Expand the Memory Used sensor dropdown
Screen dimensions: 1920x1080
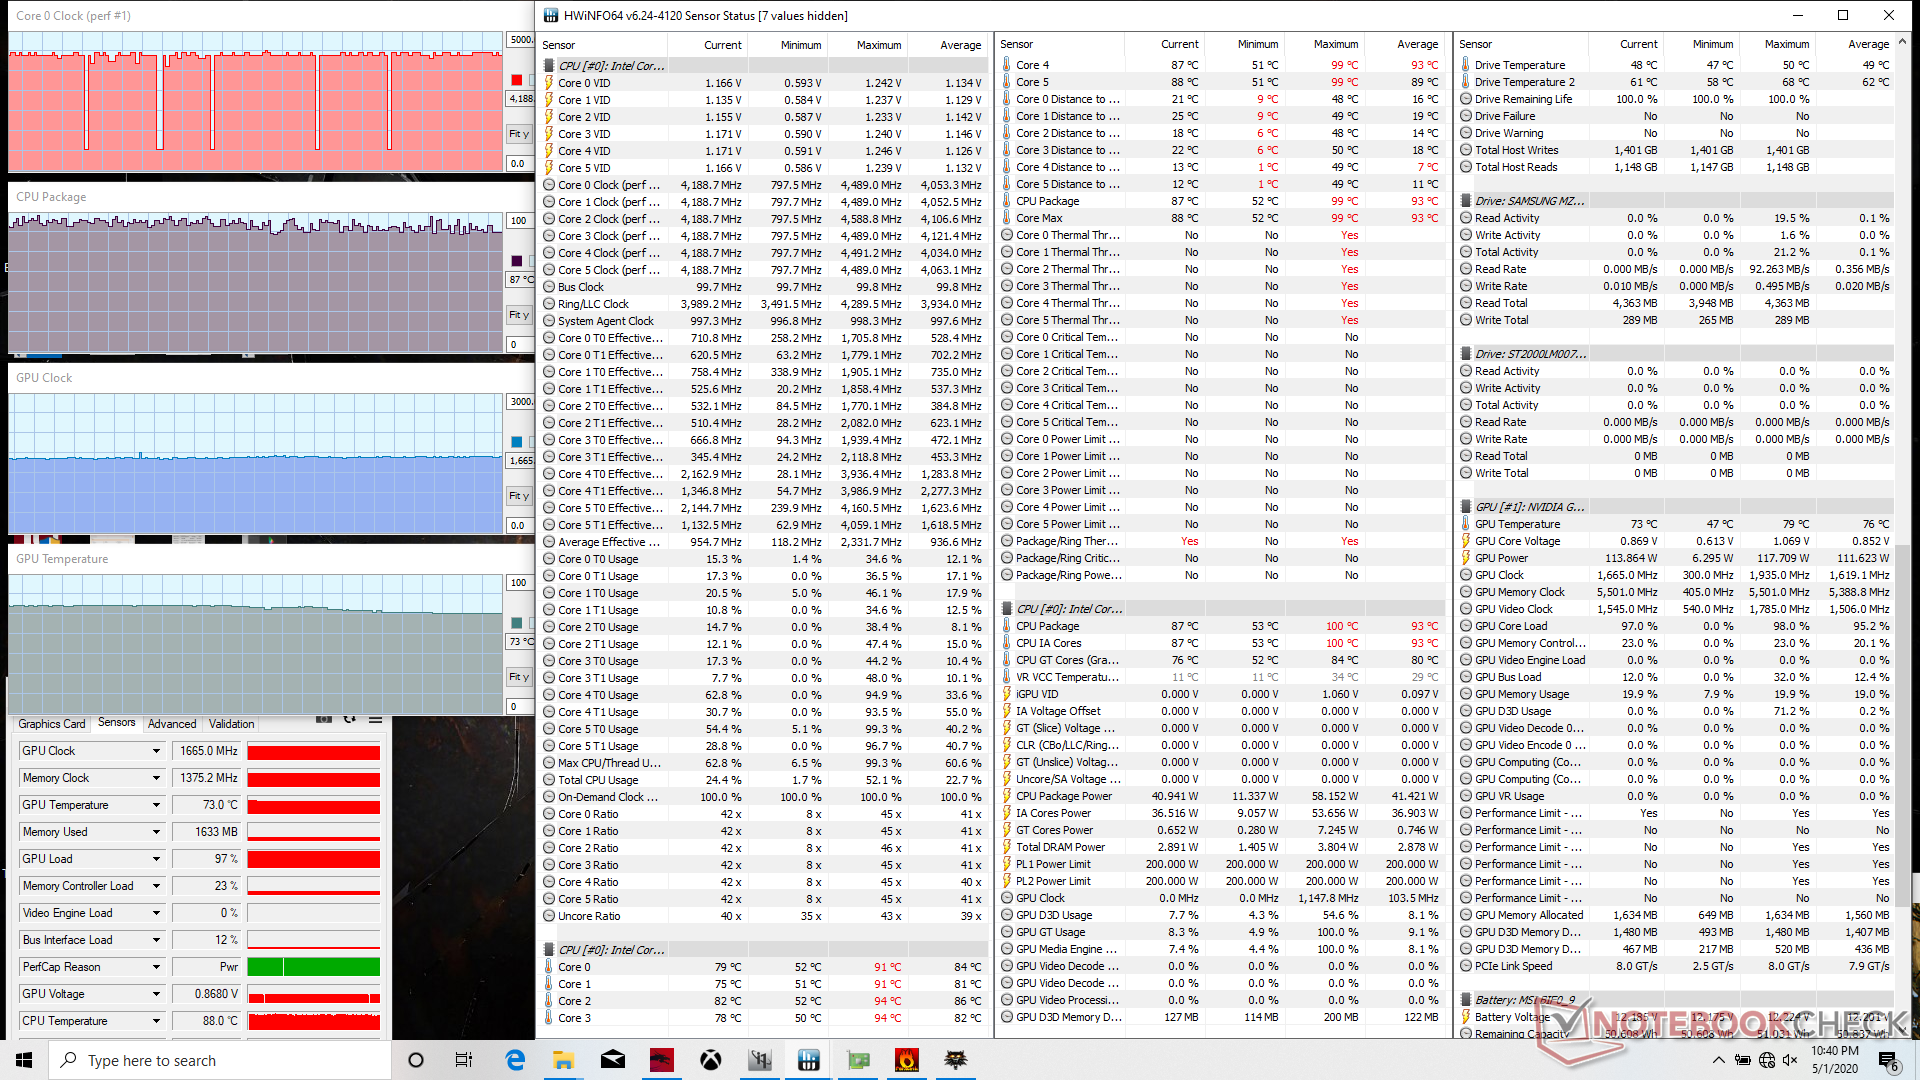pos(156,832)
